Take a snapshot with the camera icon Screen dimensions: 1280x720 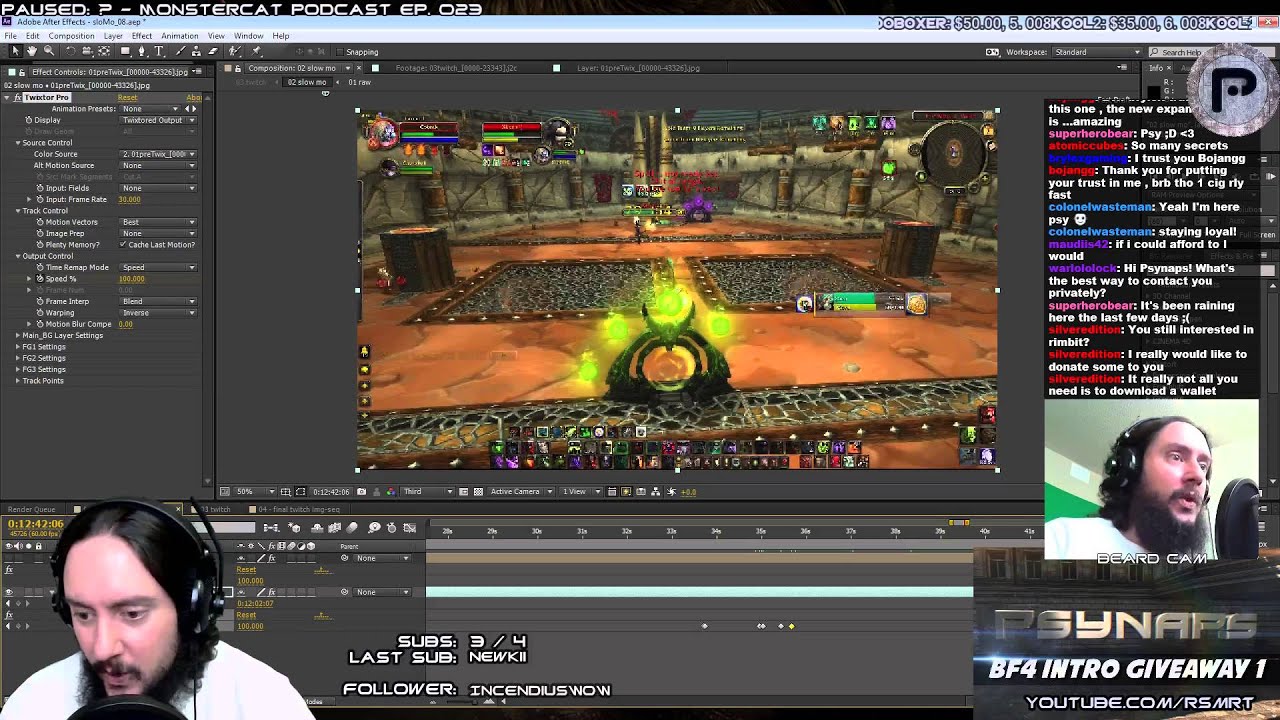361,491
